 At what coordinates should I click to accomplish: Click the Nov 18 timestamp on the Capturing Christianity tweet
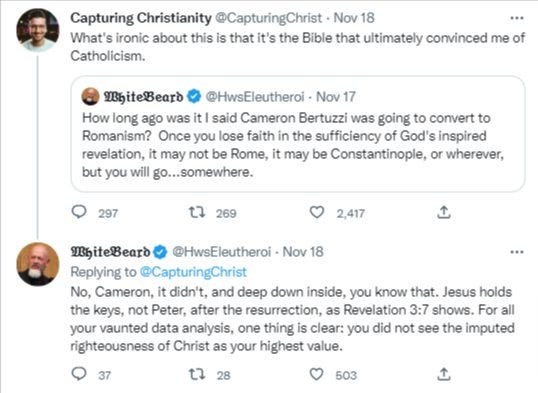point(354,18)
